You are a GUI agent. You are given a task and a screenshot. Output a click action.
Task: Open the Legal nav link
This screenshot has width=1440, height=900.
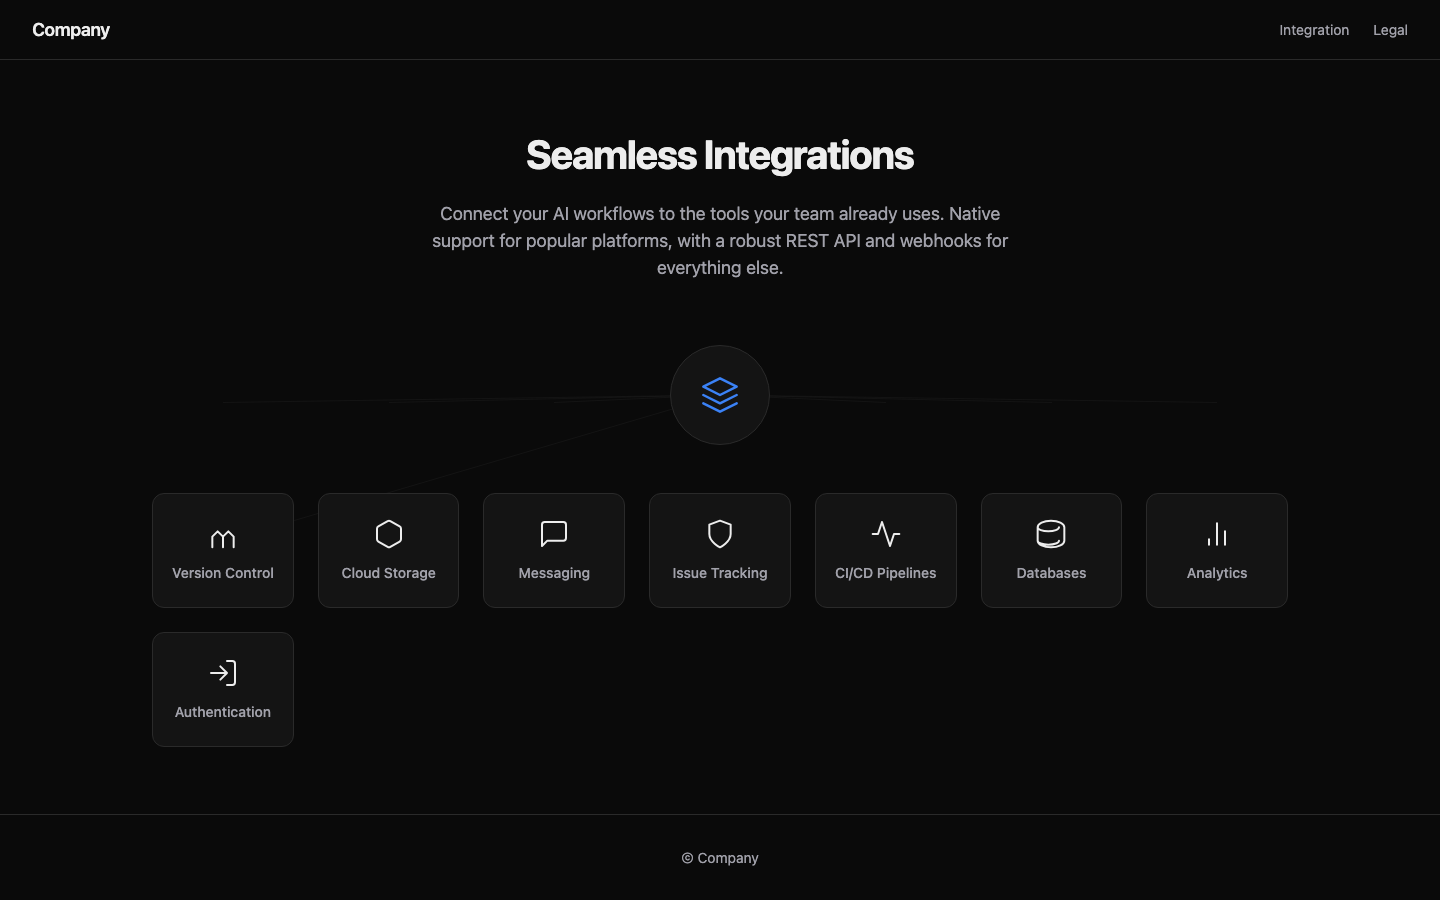[1390, 30]
